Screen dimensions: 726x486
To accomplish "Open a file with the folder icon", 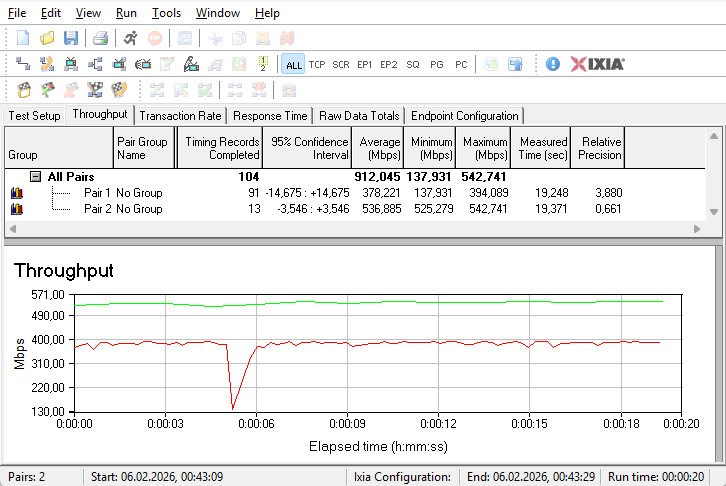I will (47, 38).
